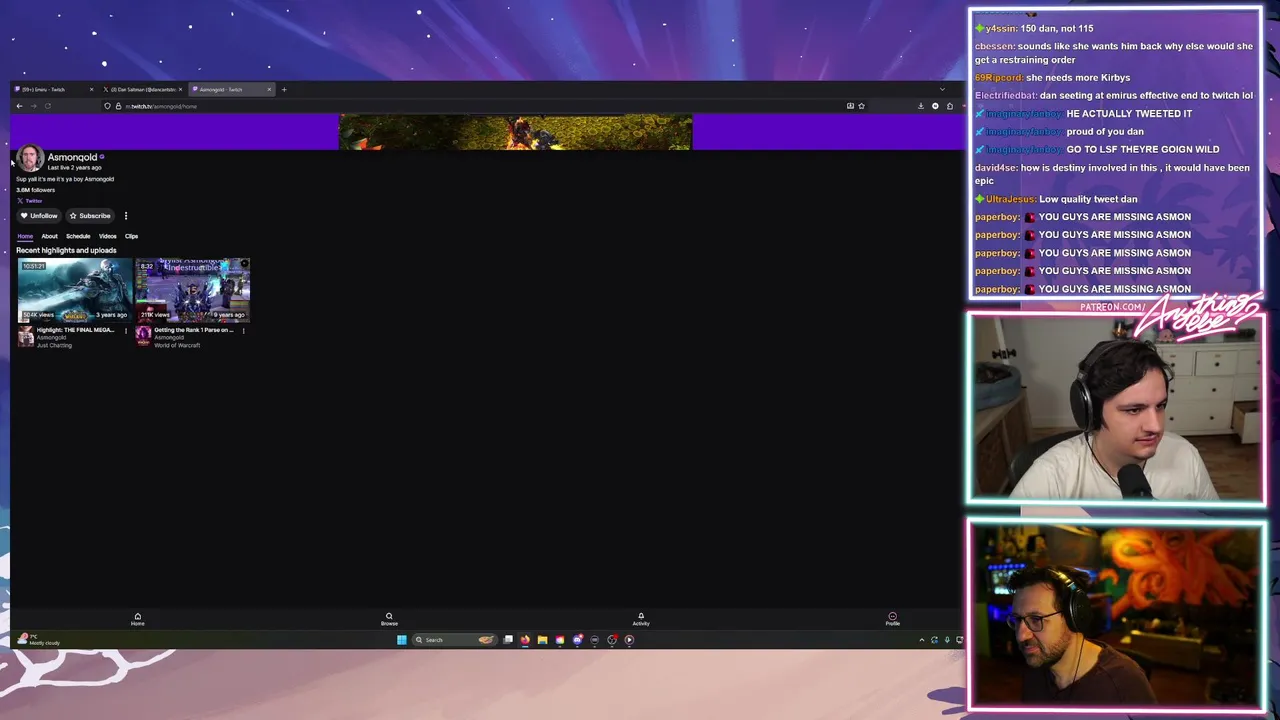Go back with the browser back arrow

point(19,106)
